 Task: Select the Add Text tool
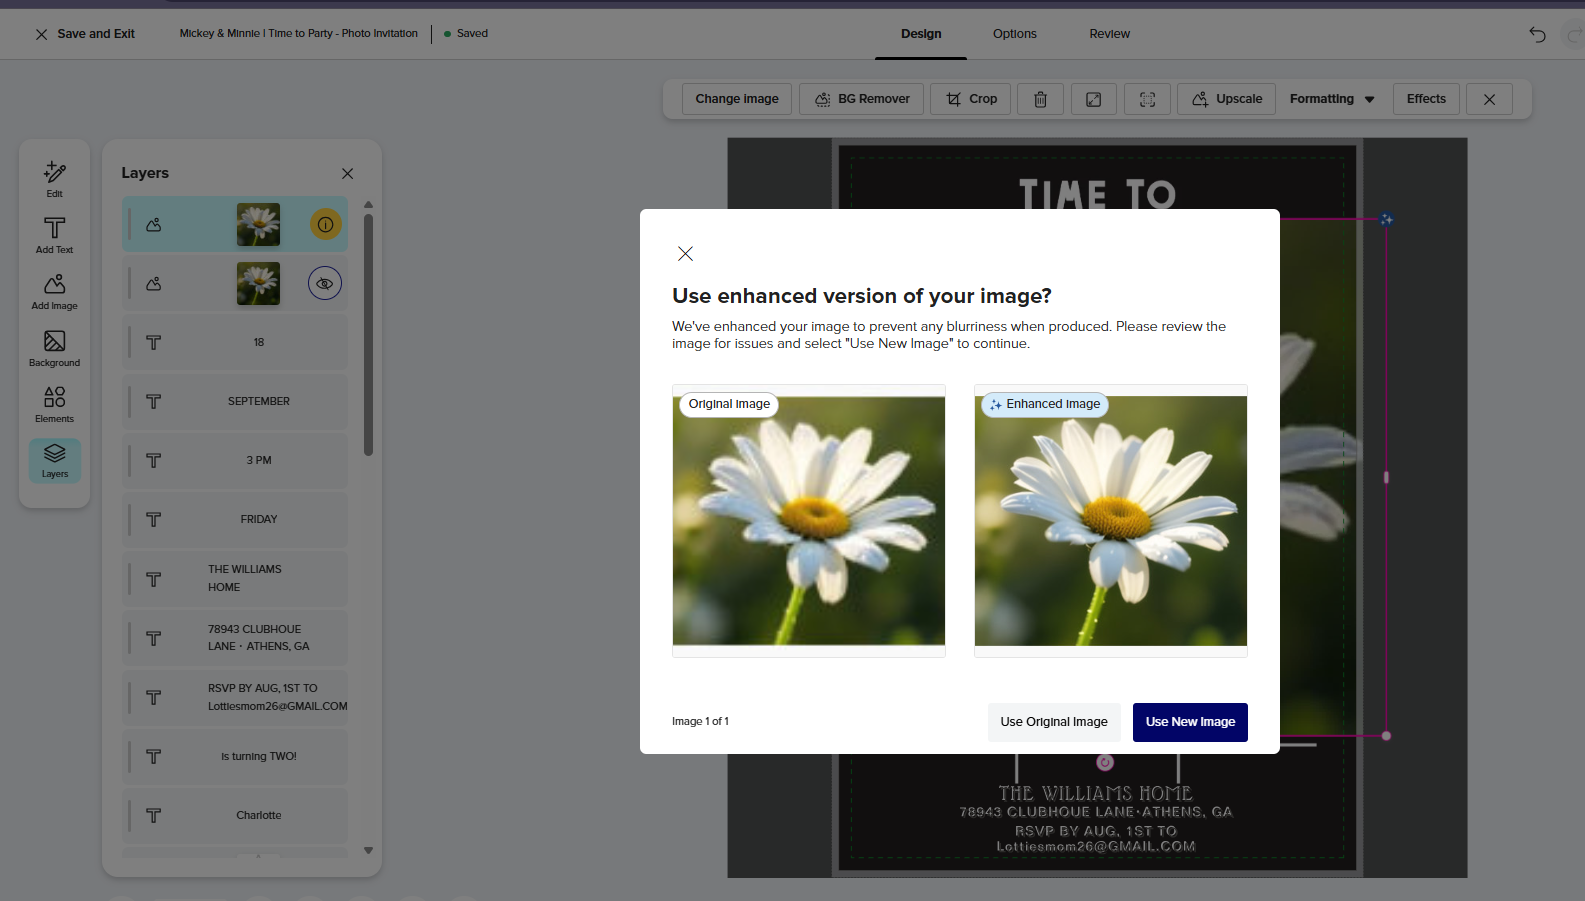pyautogui.click(x=54, y=235)
